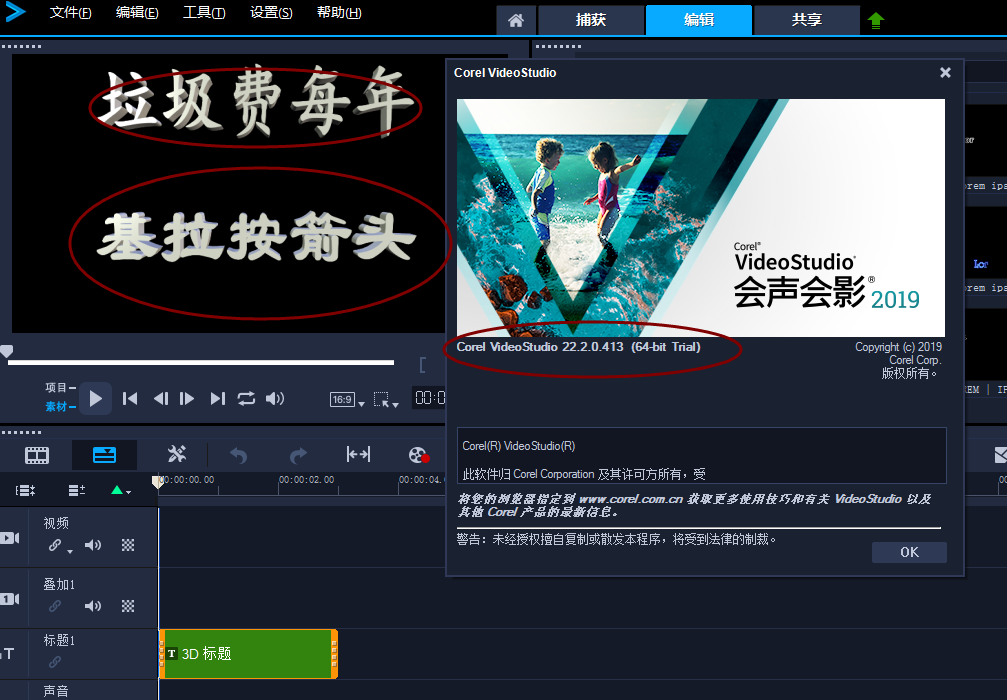
Task: Fit project in timeline window
Action: (358, 455)
